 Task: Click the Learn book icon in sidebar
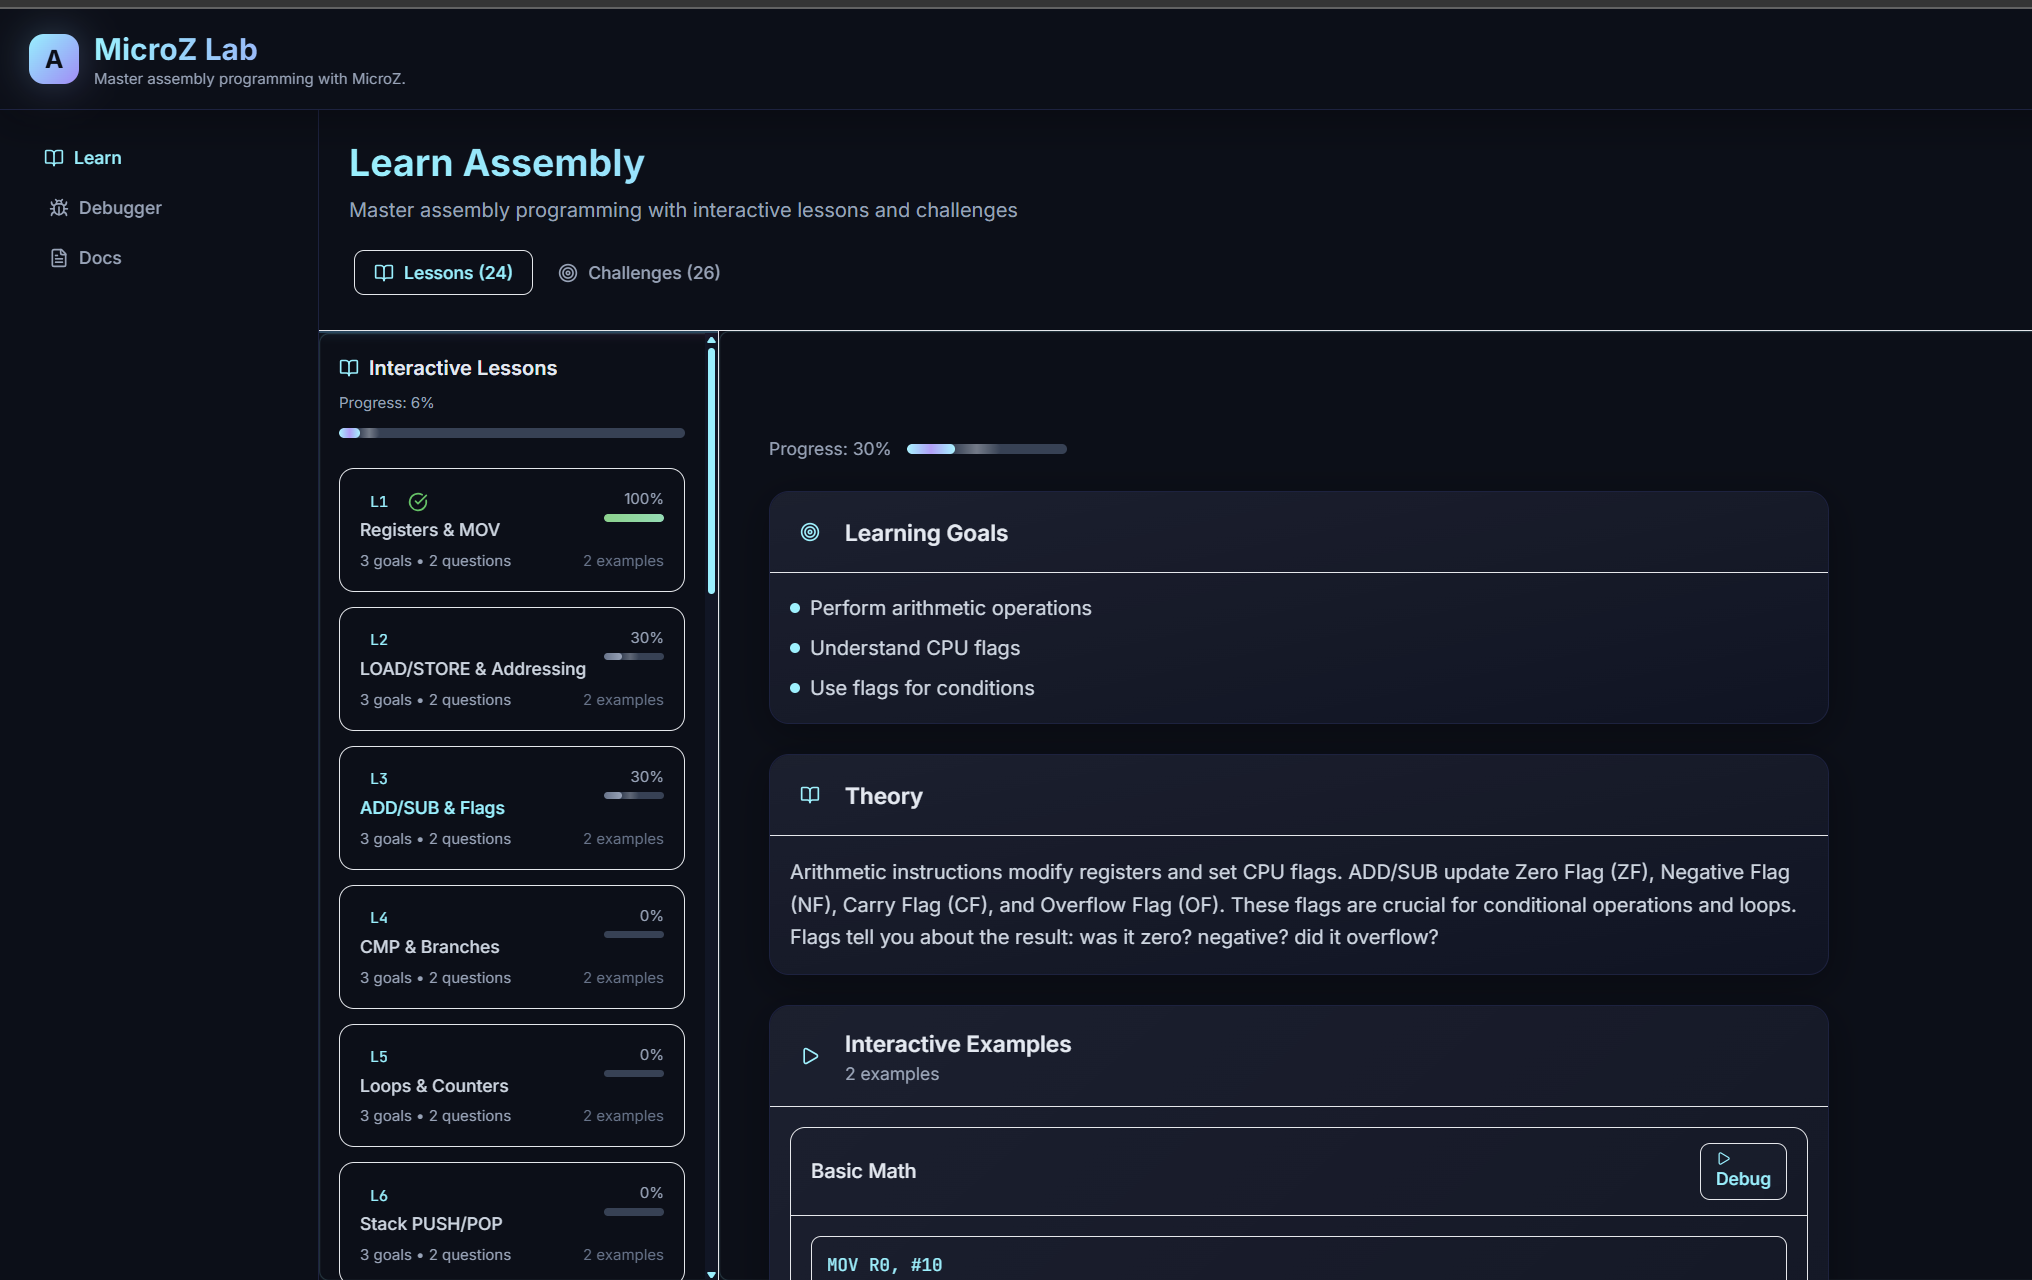tap(54, 158)
